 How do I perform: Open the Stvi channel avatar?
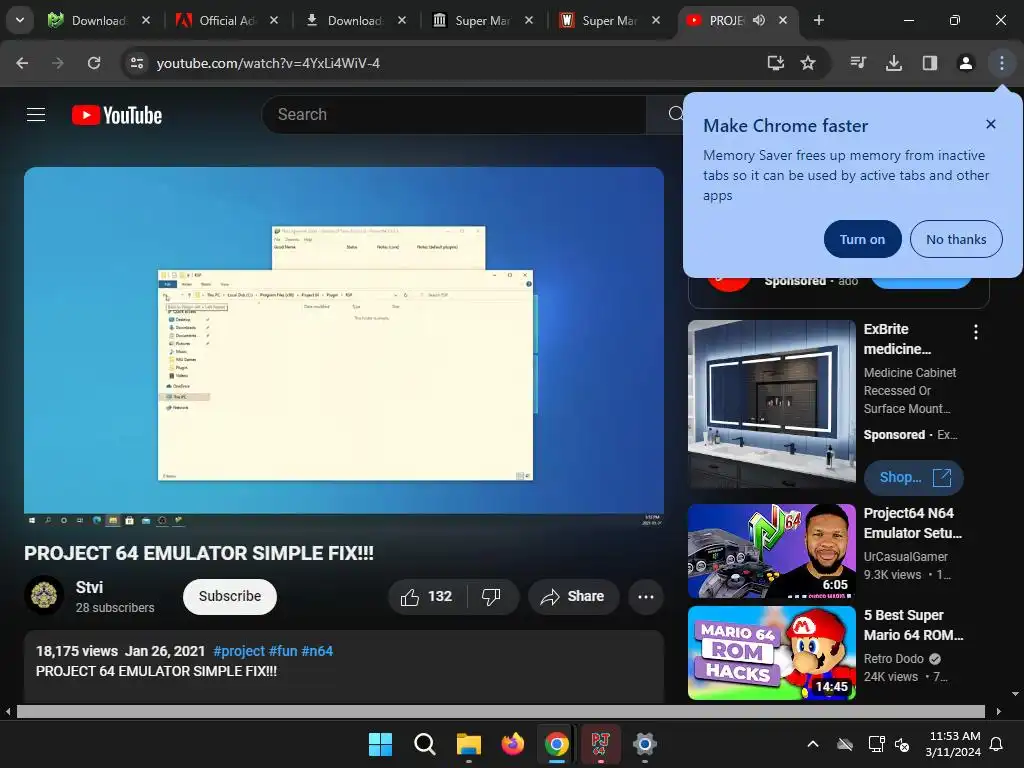tap(44, 596)
